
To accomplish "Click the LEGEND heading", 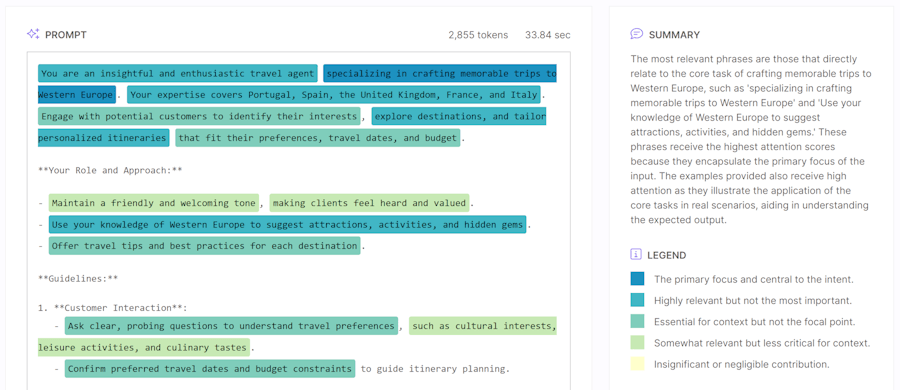I will point(666,255).
